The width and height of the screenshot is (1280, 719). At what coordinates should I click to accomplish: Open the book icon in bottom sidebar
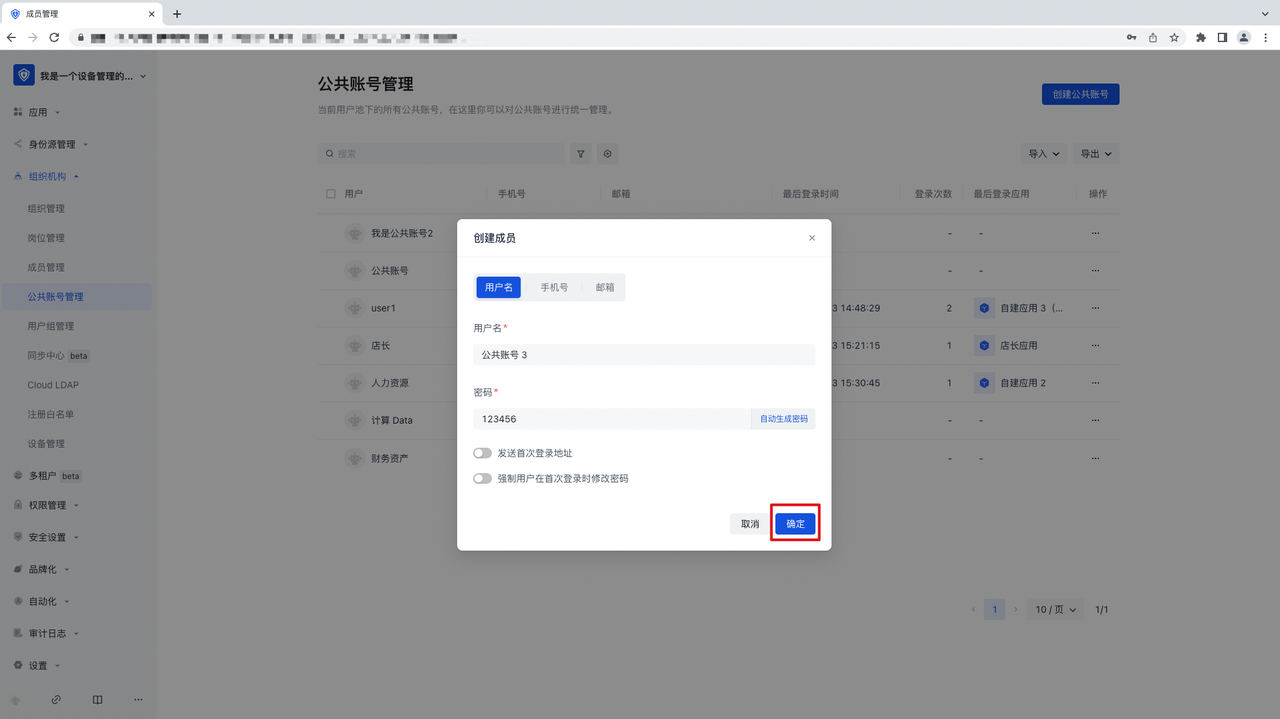coord(97,700)
